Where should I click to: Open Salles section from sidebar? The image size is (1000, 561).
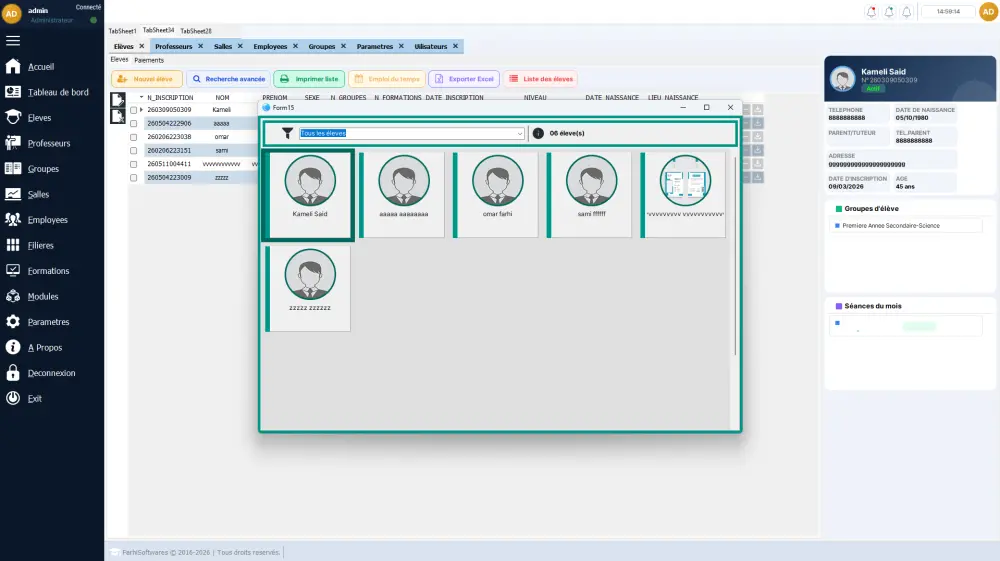pyautogui.click(x=38, y=194)
